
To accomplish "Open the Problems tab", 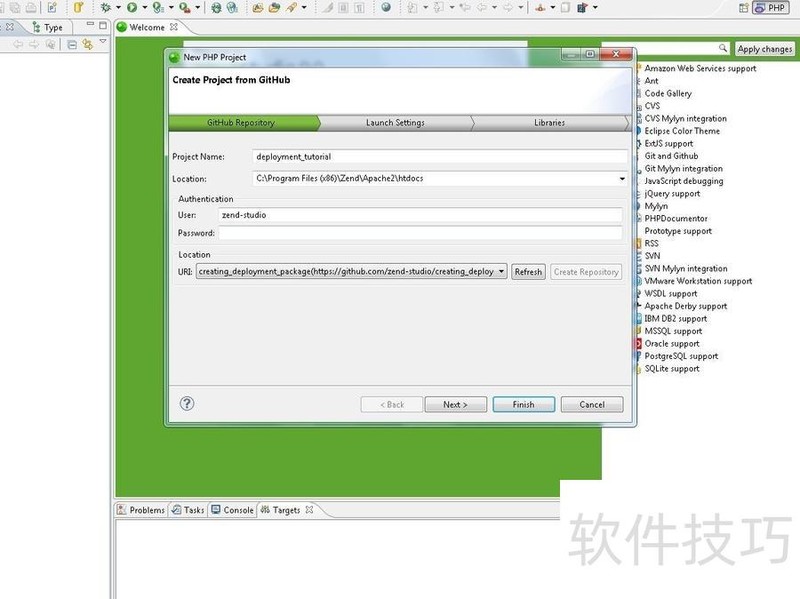I will point(141,510).
